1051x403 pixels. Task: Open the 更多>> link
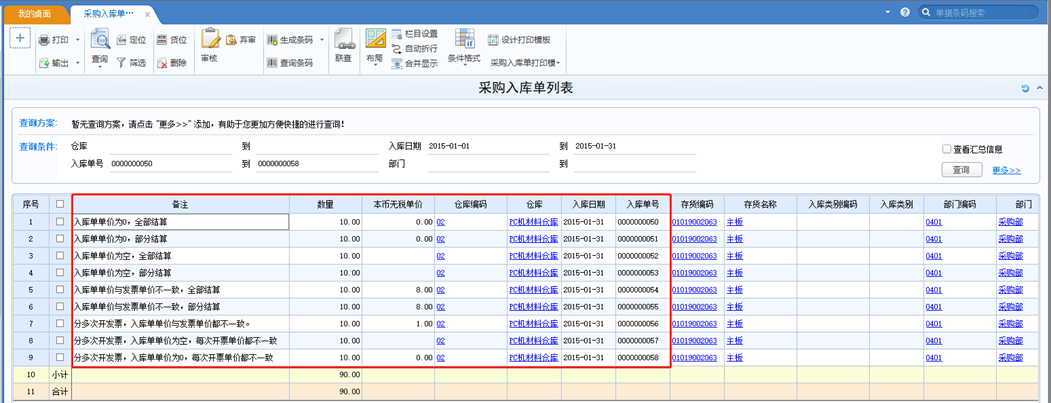1006,170
